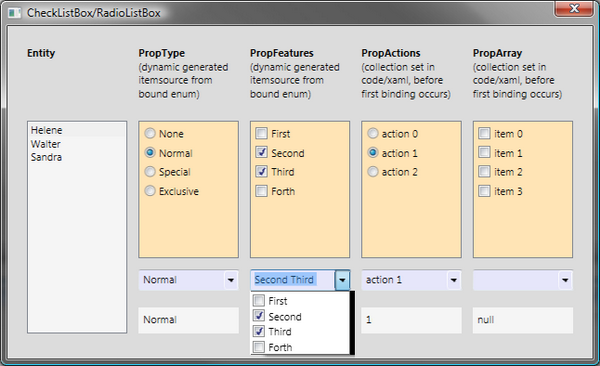The height and width of the screenshot is (366, 600).
Task: Collapse the Second Third combo box arrow
Action: coord(342,280)
